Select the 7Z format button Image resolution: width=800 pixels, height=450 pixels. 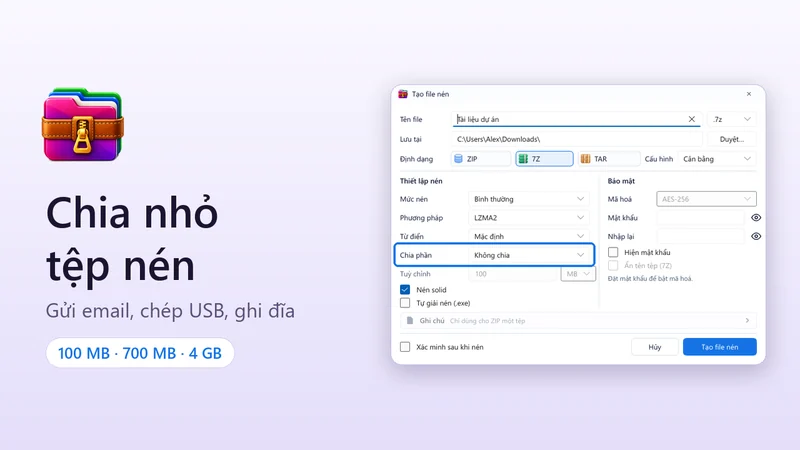pyautogui.click(x=544, y=159)
